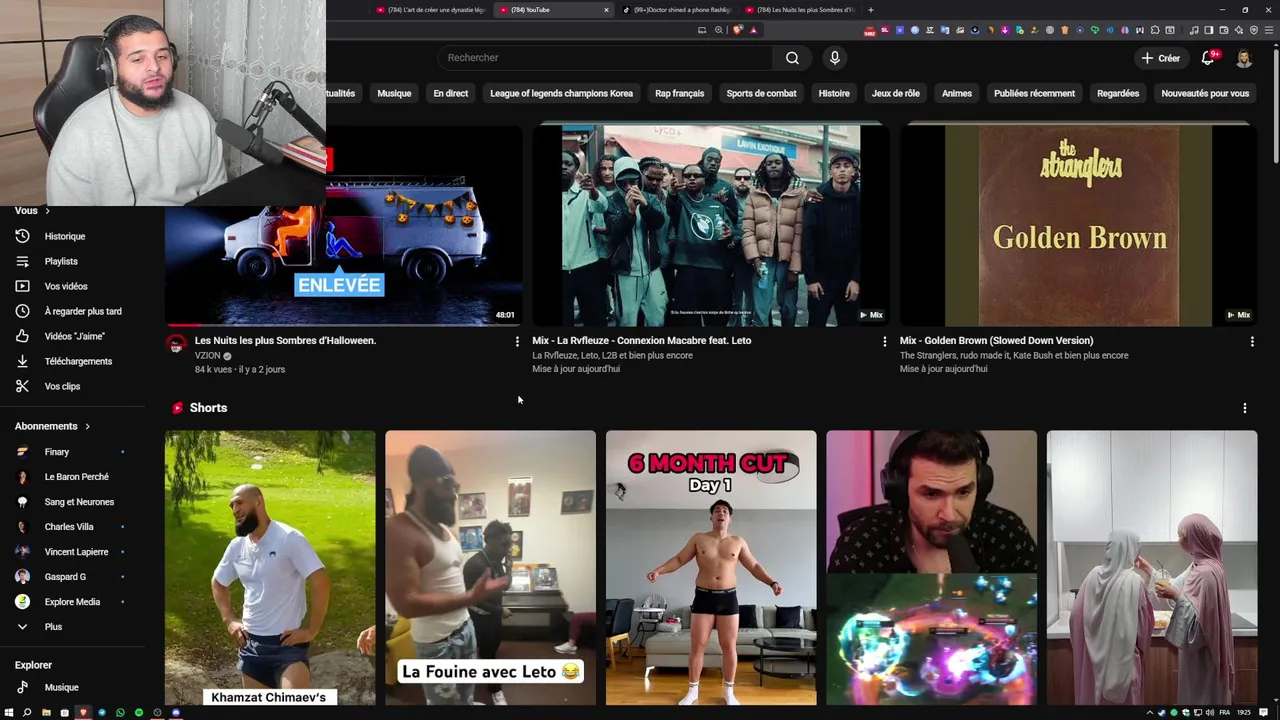Open Windows Start menu
1280x720 pixels.
9,713
